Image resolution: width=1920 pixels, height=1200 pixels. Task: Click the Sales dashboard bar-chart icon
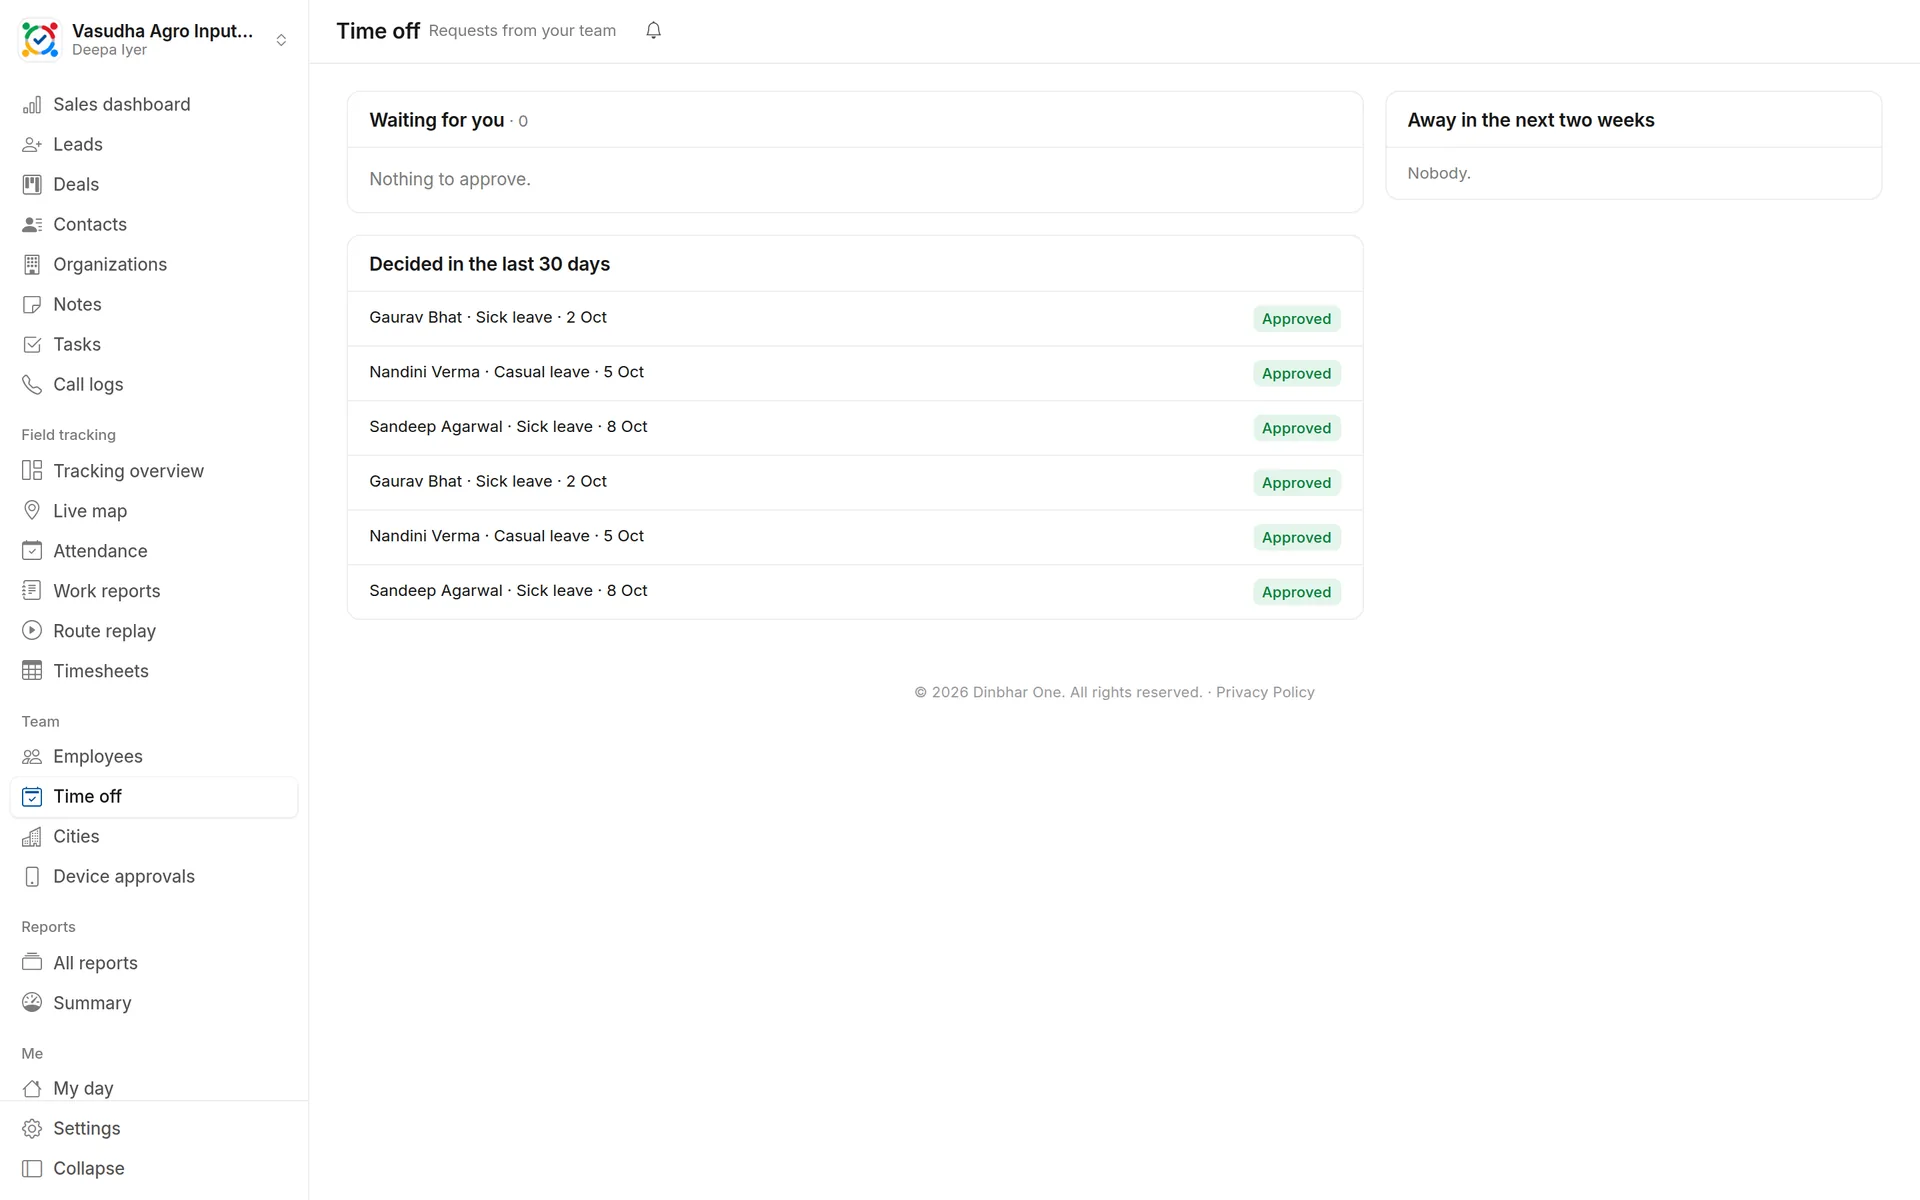pyautogui.click(x=32, y=105)
